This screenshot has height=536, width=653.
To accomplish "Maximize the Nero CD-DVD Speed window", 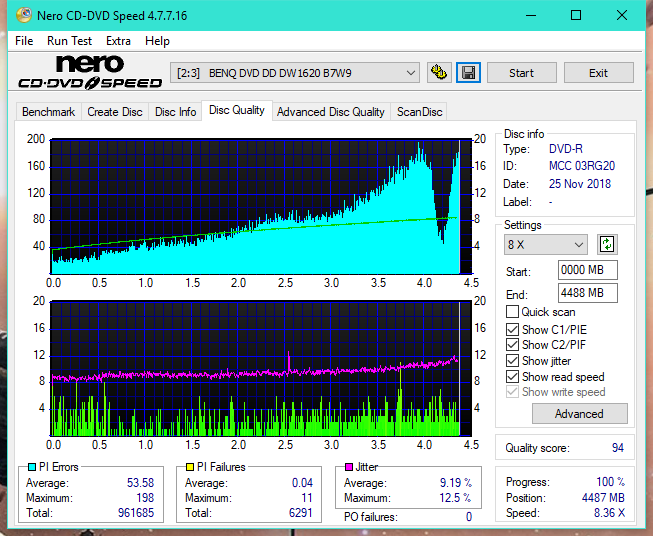I will pyautogui.click(x=576, y=15).
